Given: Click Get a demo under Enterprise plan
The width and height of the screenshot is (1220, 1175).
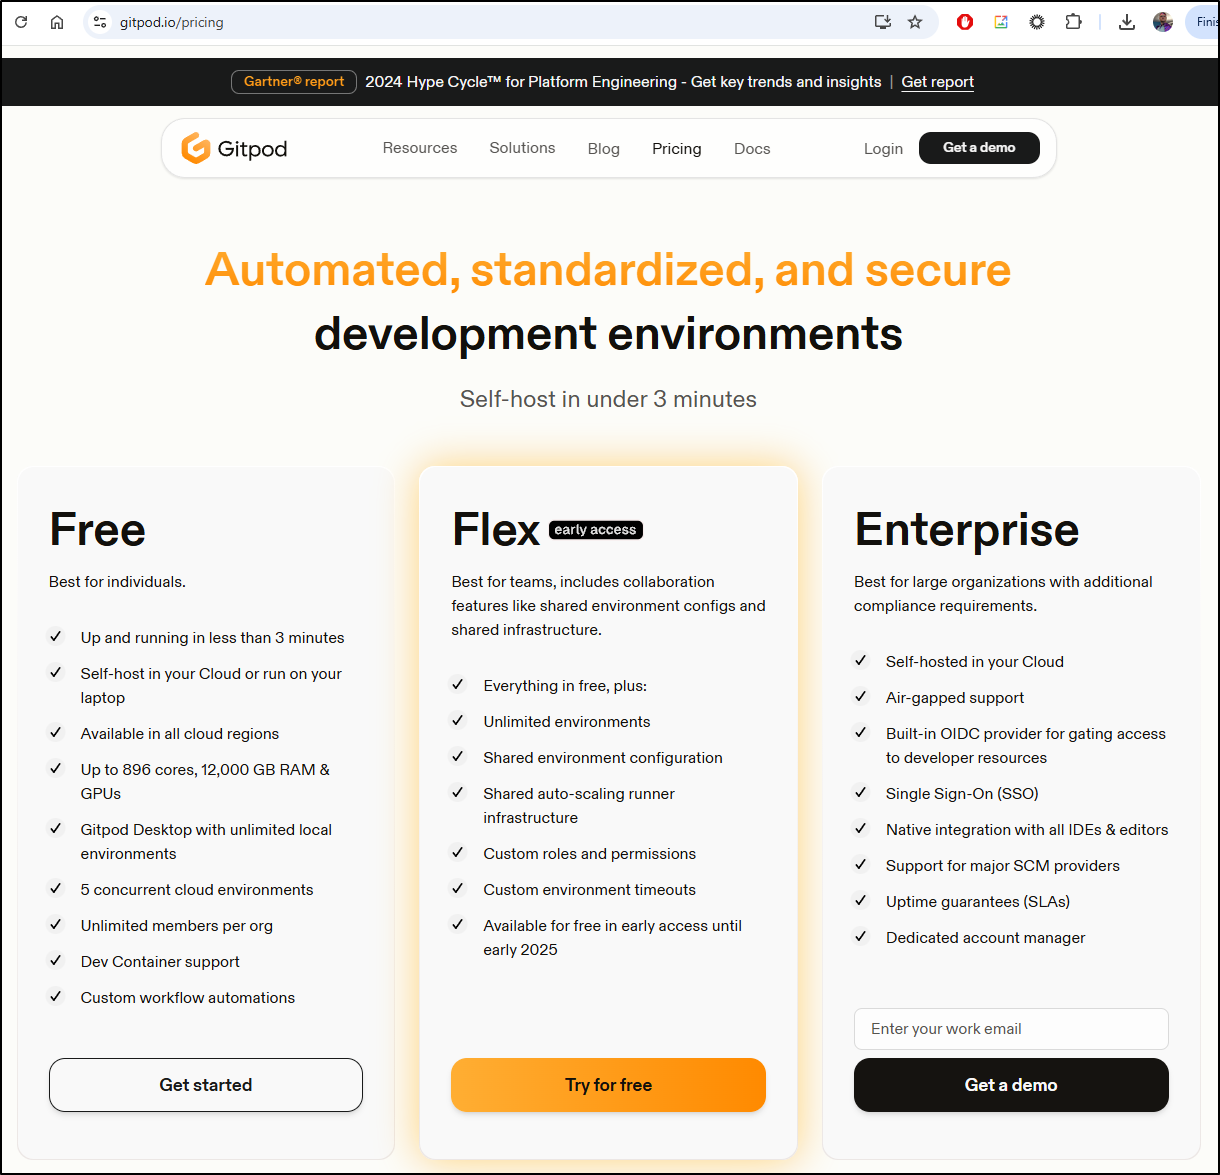Looking at the screenshot, I should click(x=1011, y=1085).
